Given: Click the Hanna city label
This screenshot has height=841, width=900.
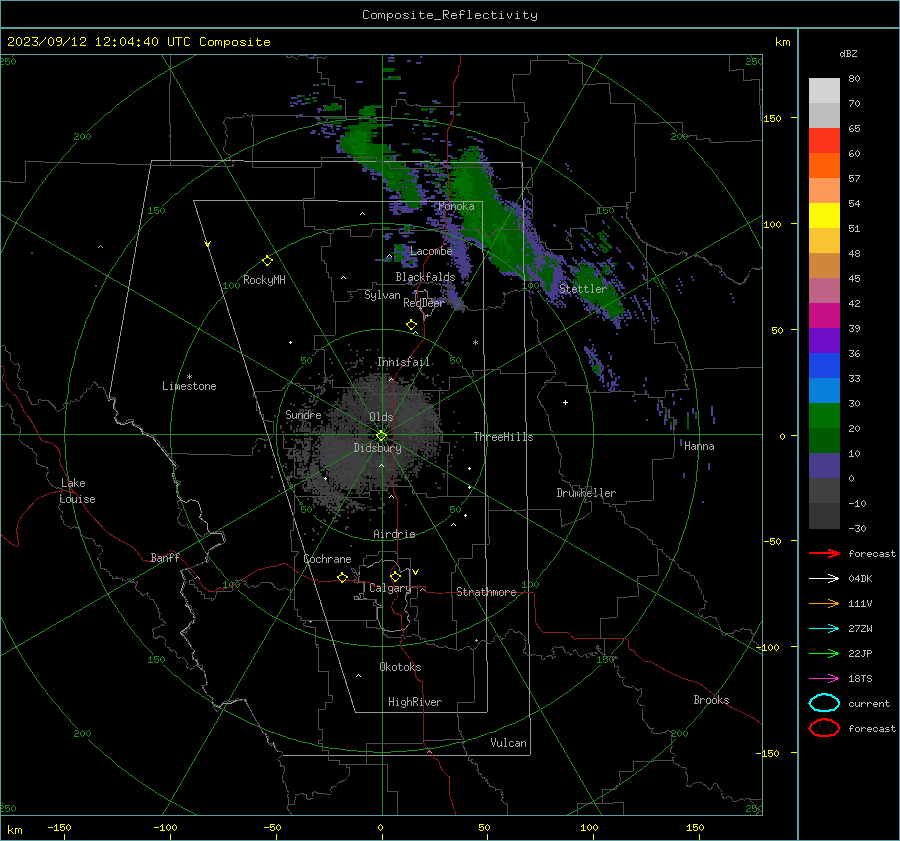Looking at the screenshot, I should (699, 446).
